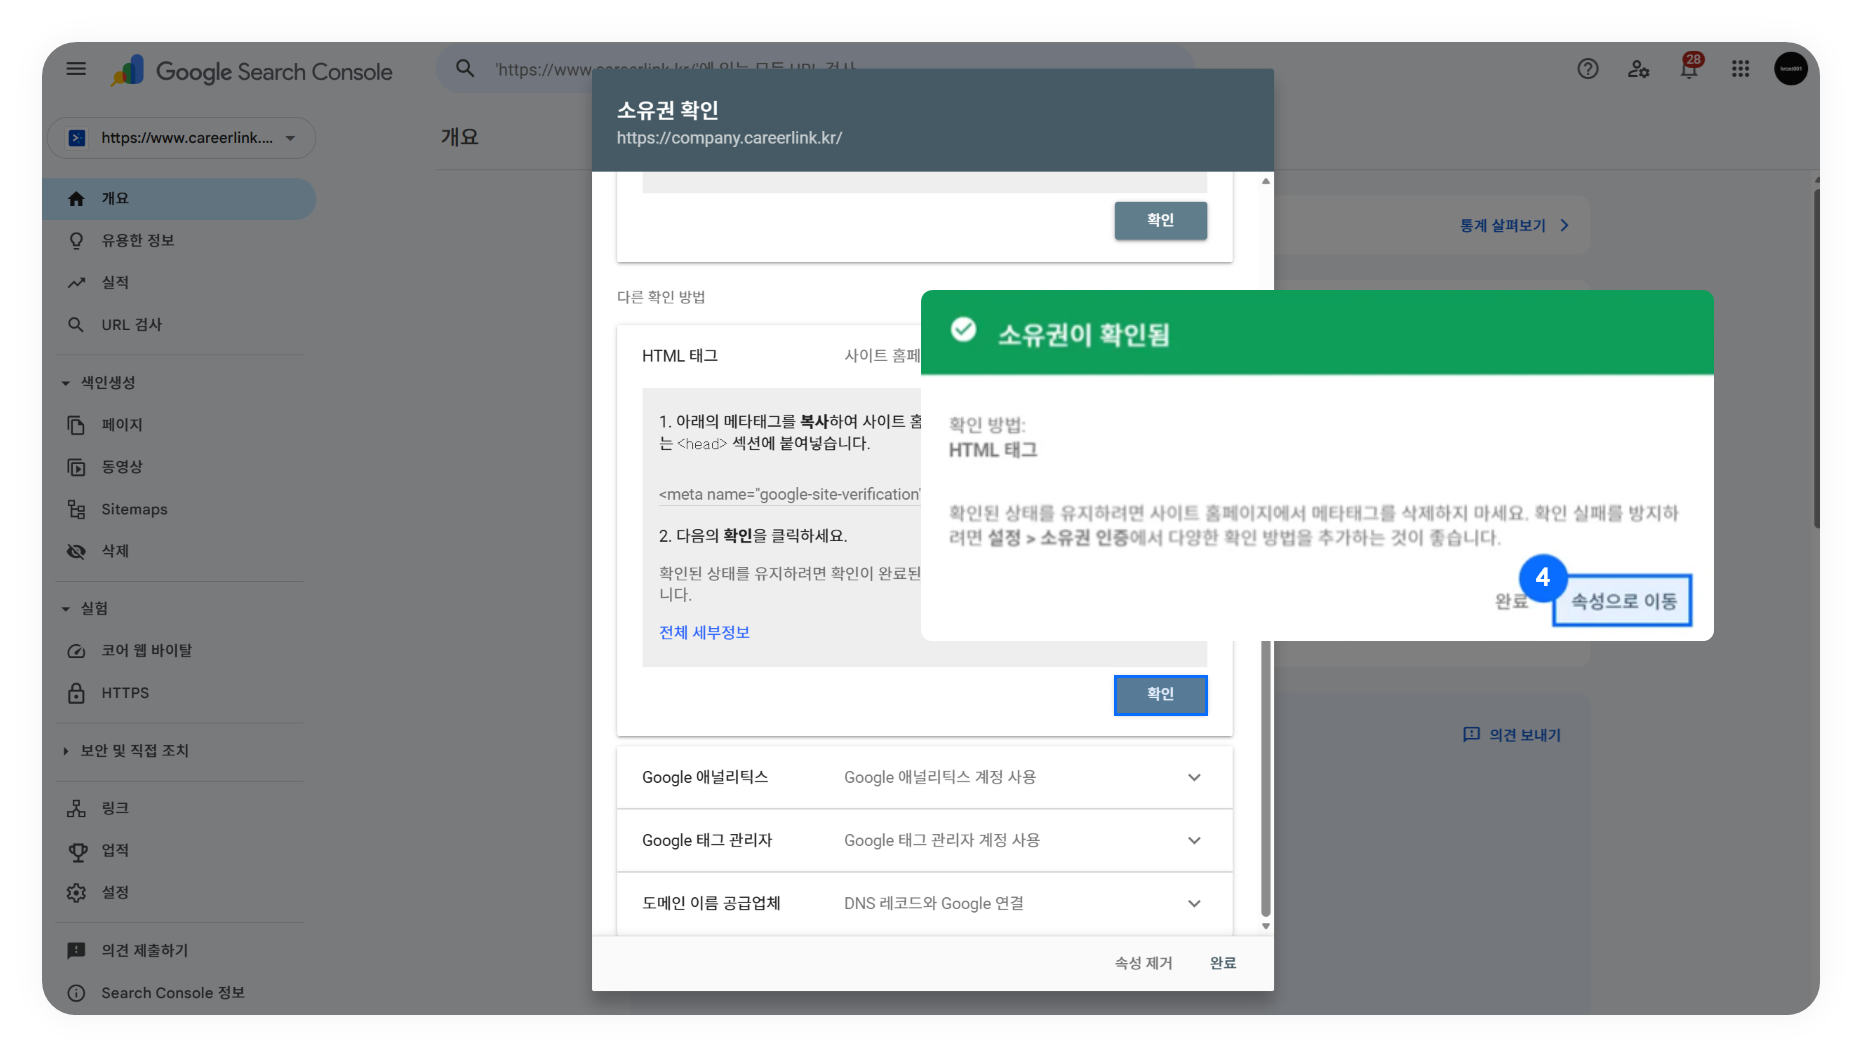This screenshot has width=1862, height=1057.
Task: Click the dialog scrollbar down arrow
Action: 1266,926
